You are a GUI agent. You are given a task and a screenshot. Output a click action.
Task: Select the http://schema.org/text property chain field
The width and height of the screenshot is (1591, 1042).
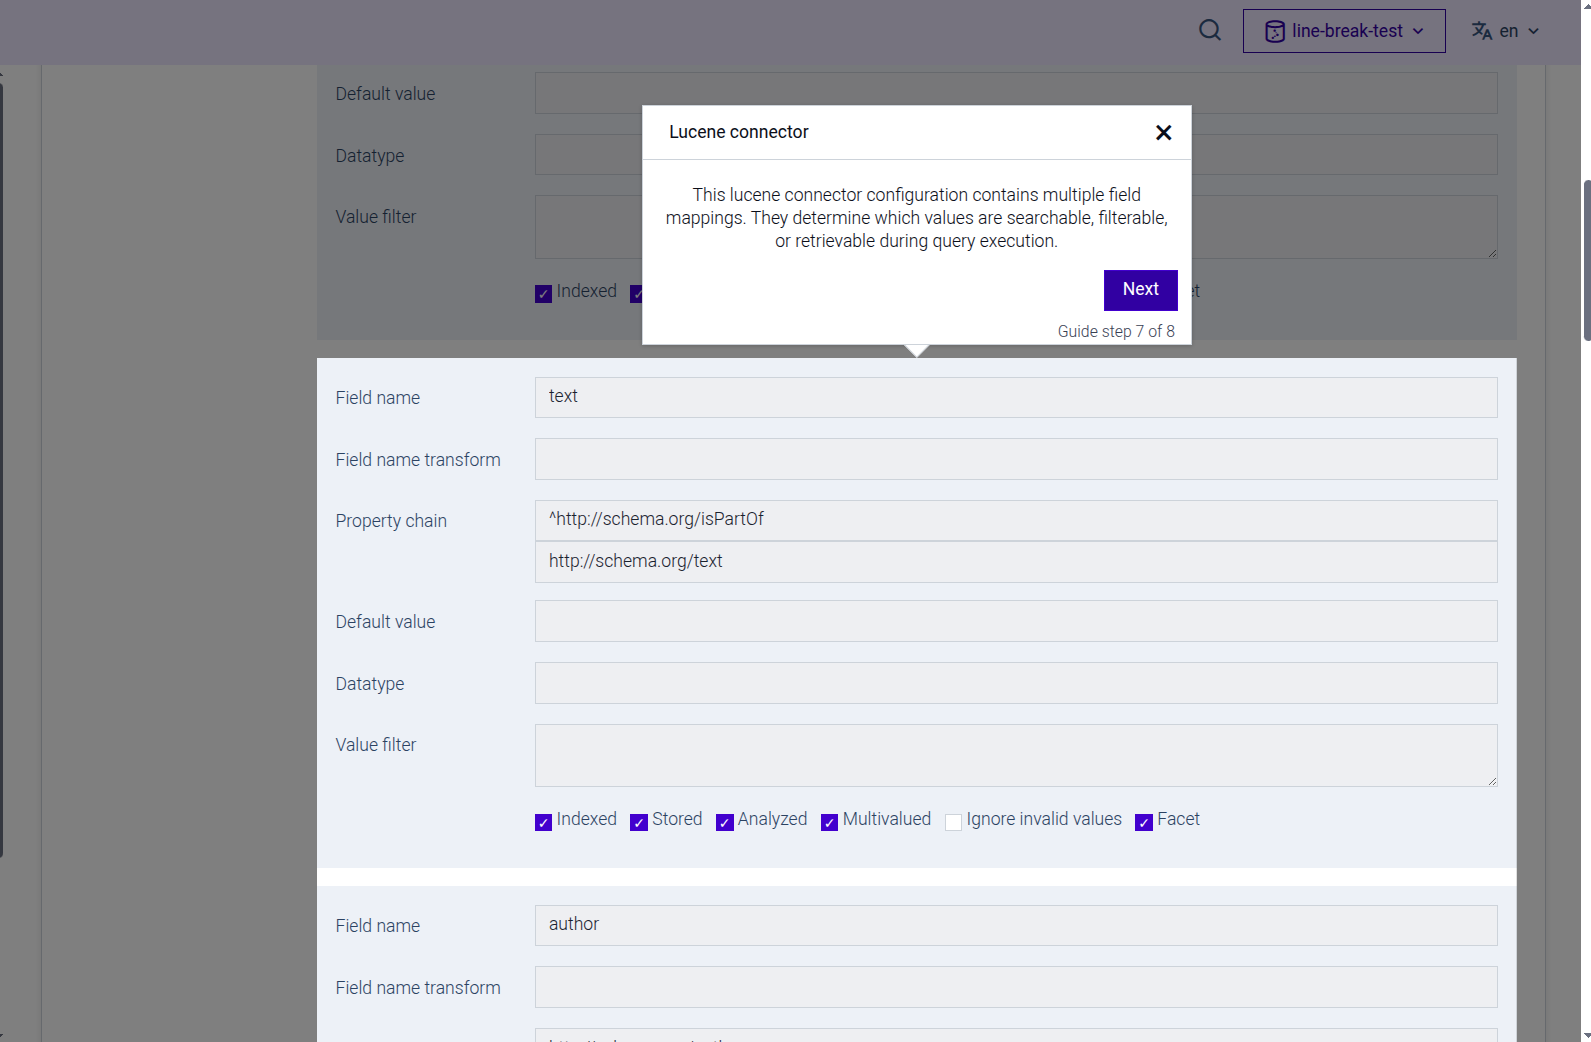point(1015,562)
